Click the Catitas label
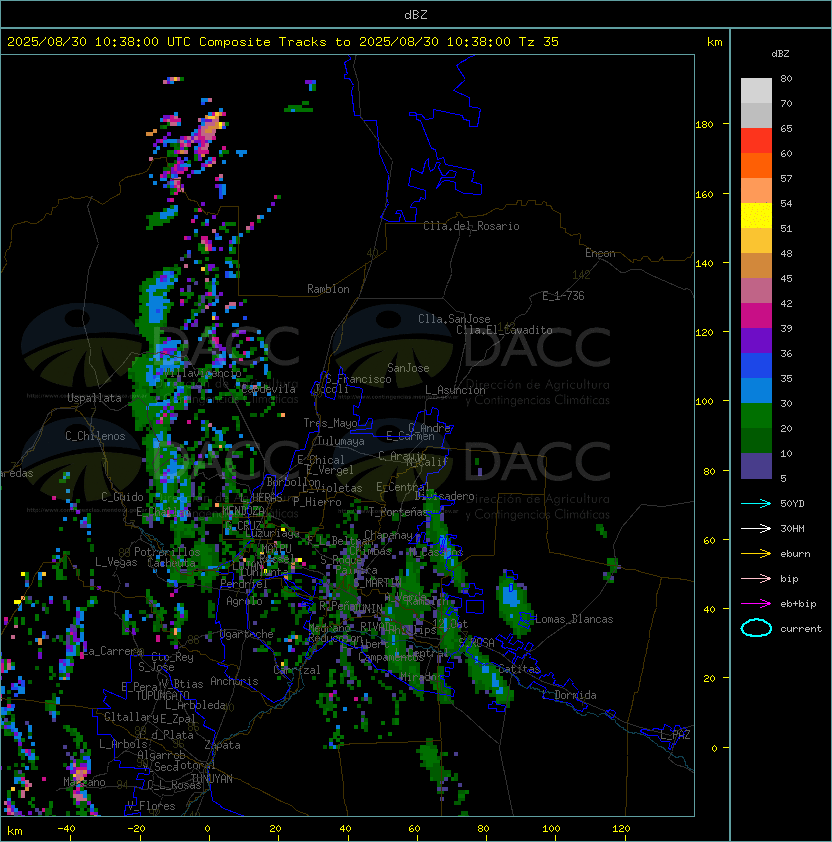This screenshot has width=832, height=842. 519,669
